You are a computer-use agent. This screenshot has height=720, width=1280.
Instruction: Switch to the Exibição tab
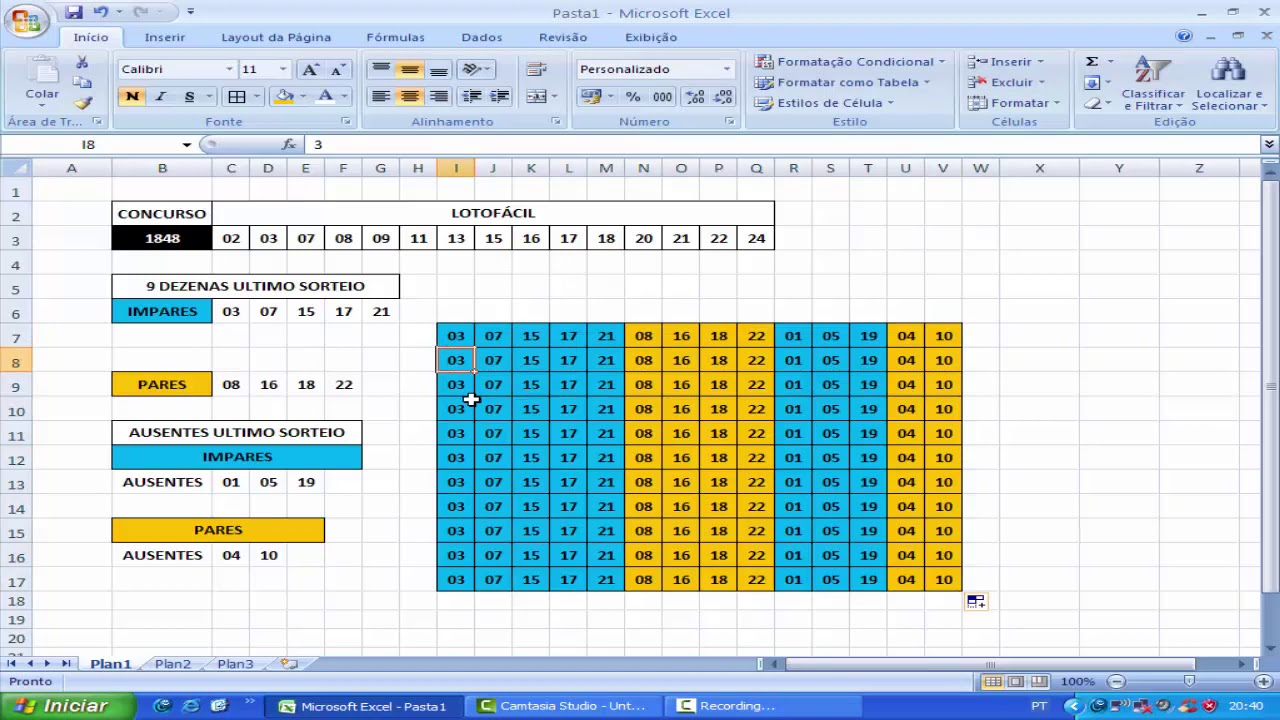point(651,37)
